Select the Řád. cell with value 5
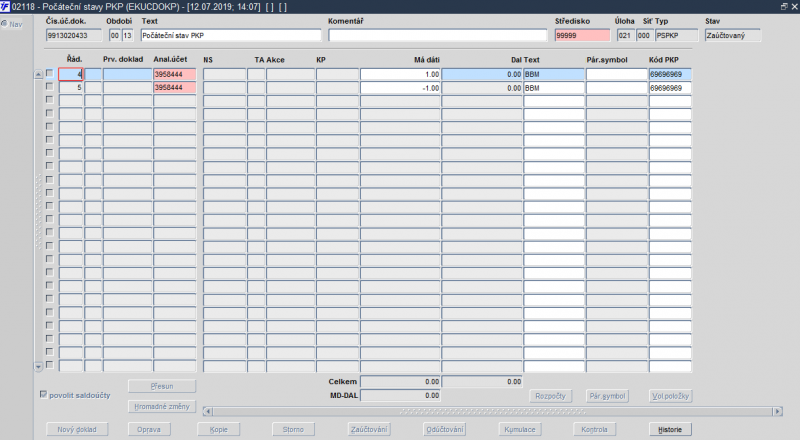The image size is (800, 440). tap(70, 88)
